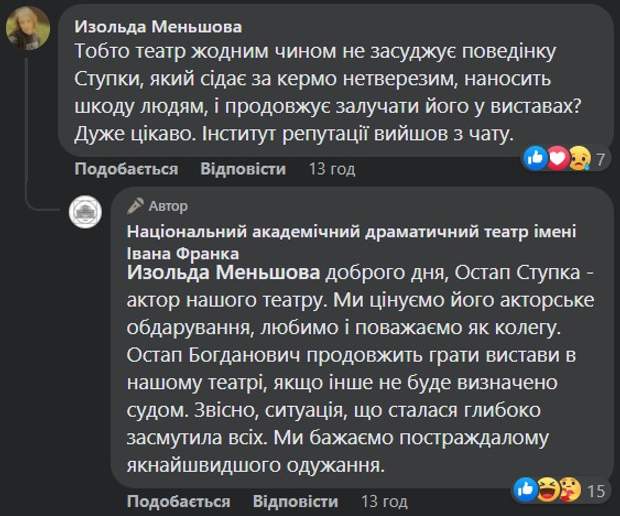Click the thumbs-up reaction beside count 7

536,158
